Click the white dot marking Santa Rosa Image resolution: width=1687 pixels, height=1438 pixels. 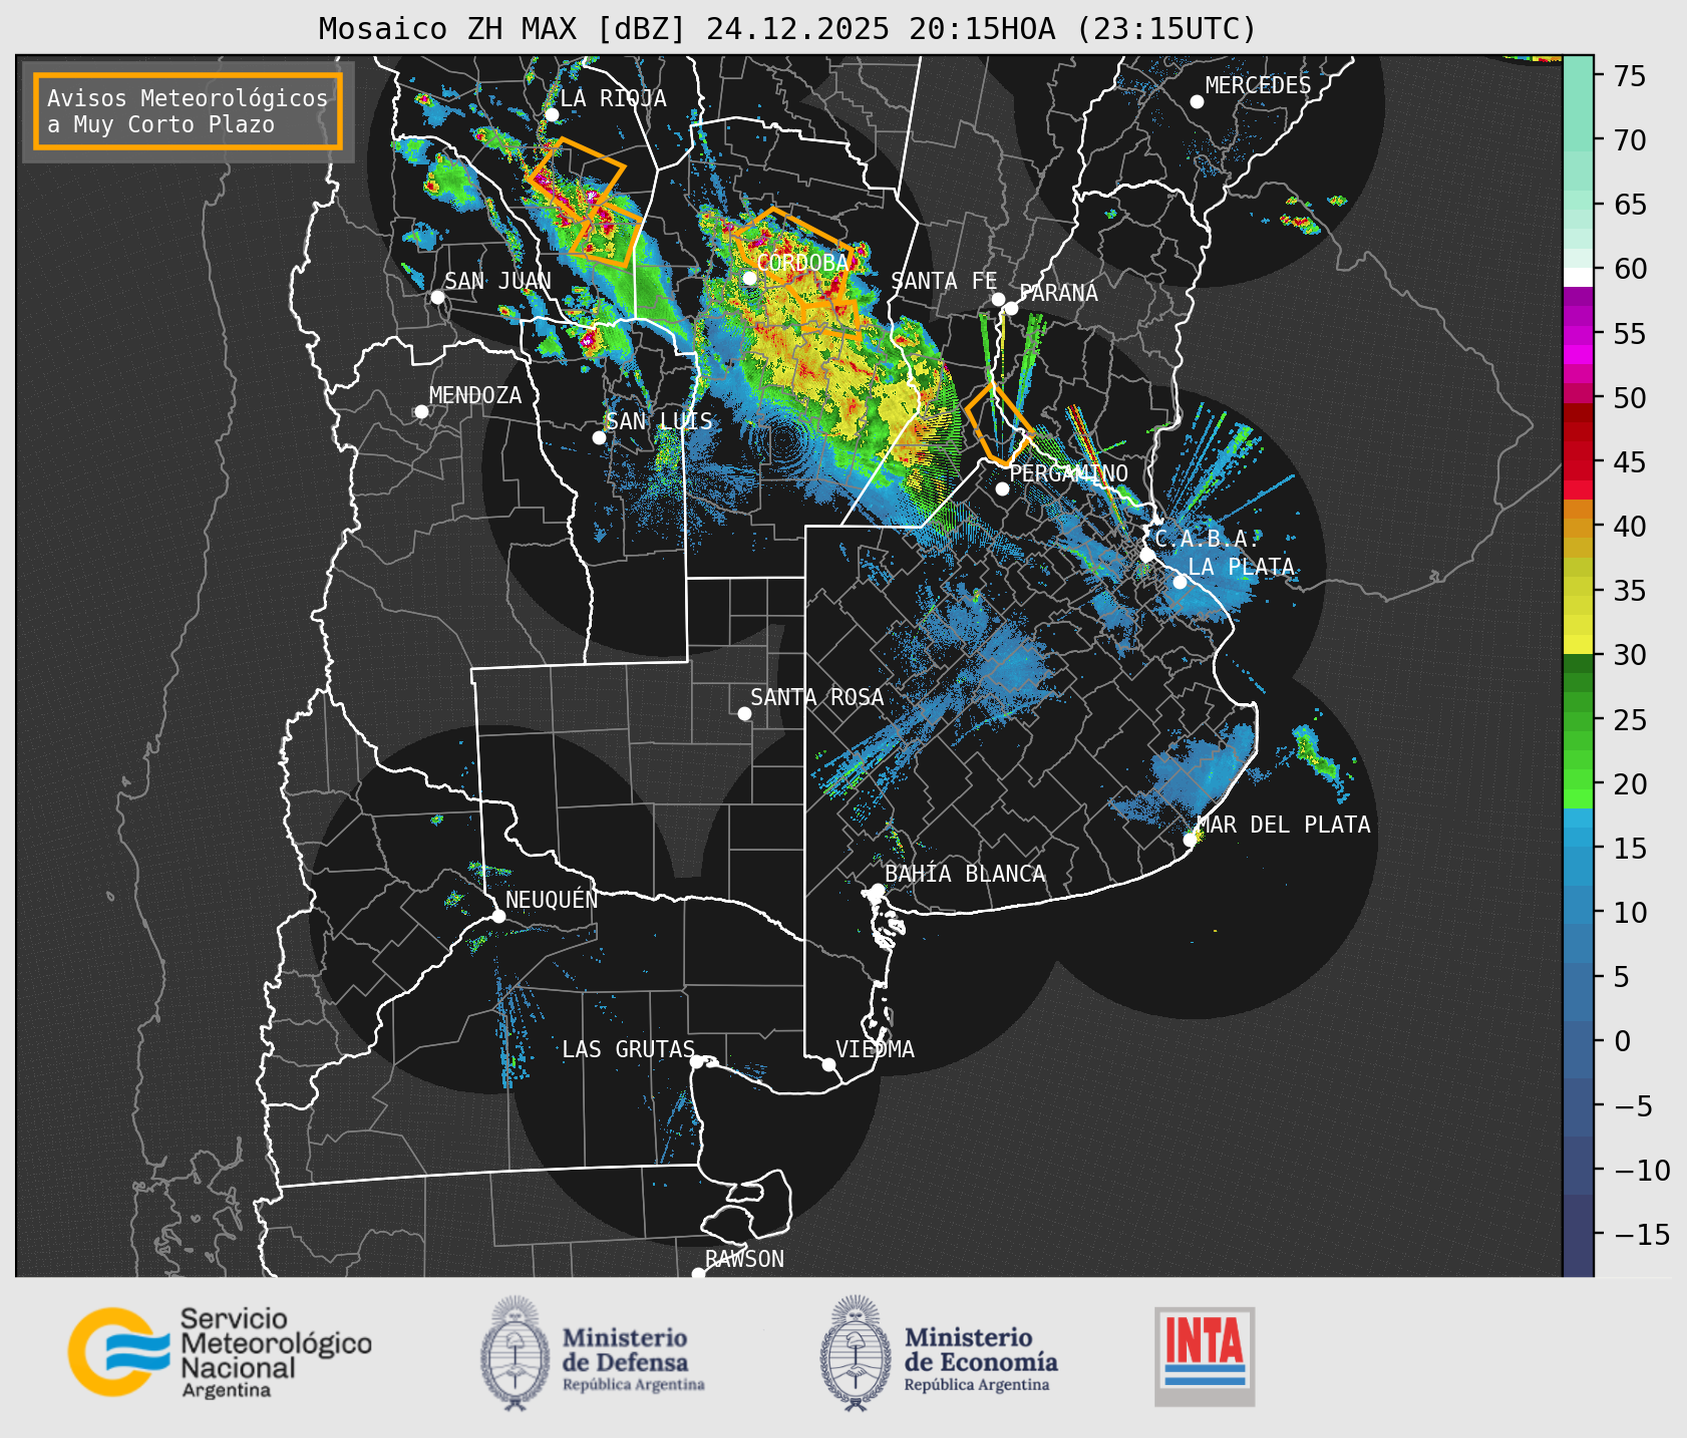(744, 713)
